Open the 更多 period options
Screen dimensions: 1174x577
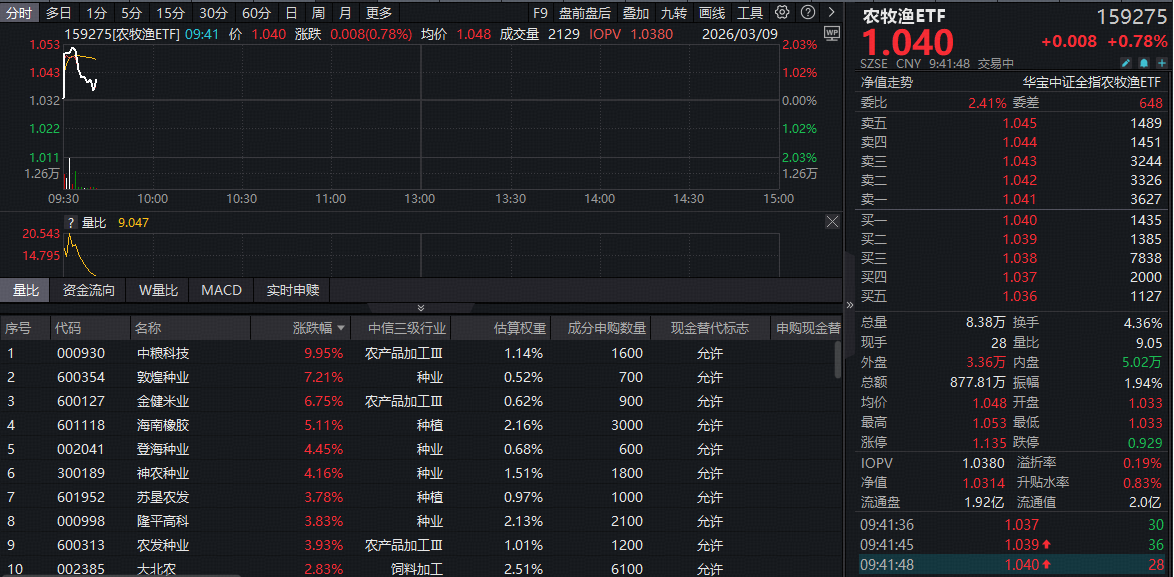pos(381,11)
